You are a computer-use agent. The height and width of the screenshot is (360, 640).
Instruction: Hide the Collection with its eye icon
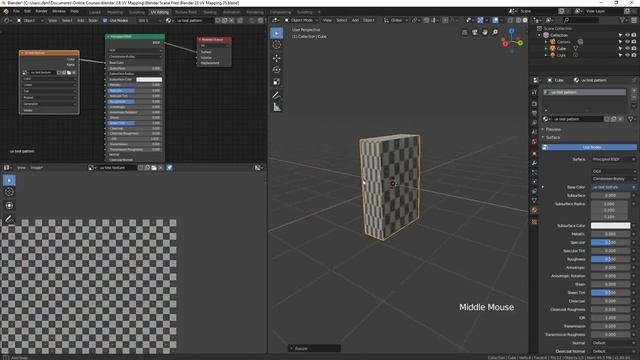(x=627, y=35)
